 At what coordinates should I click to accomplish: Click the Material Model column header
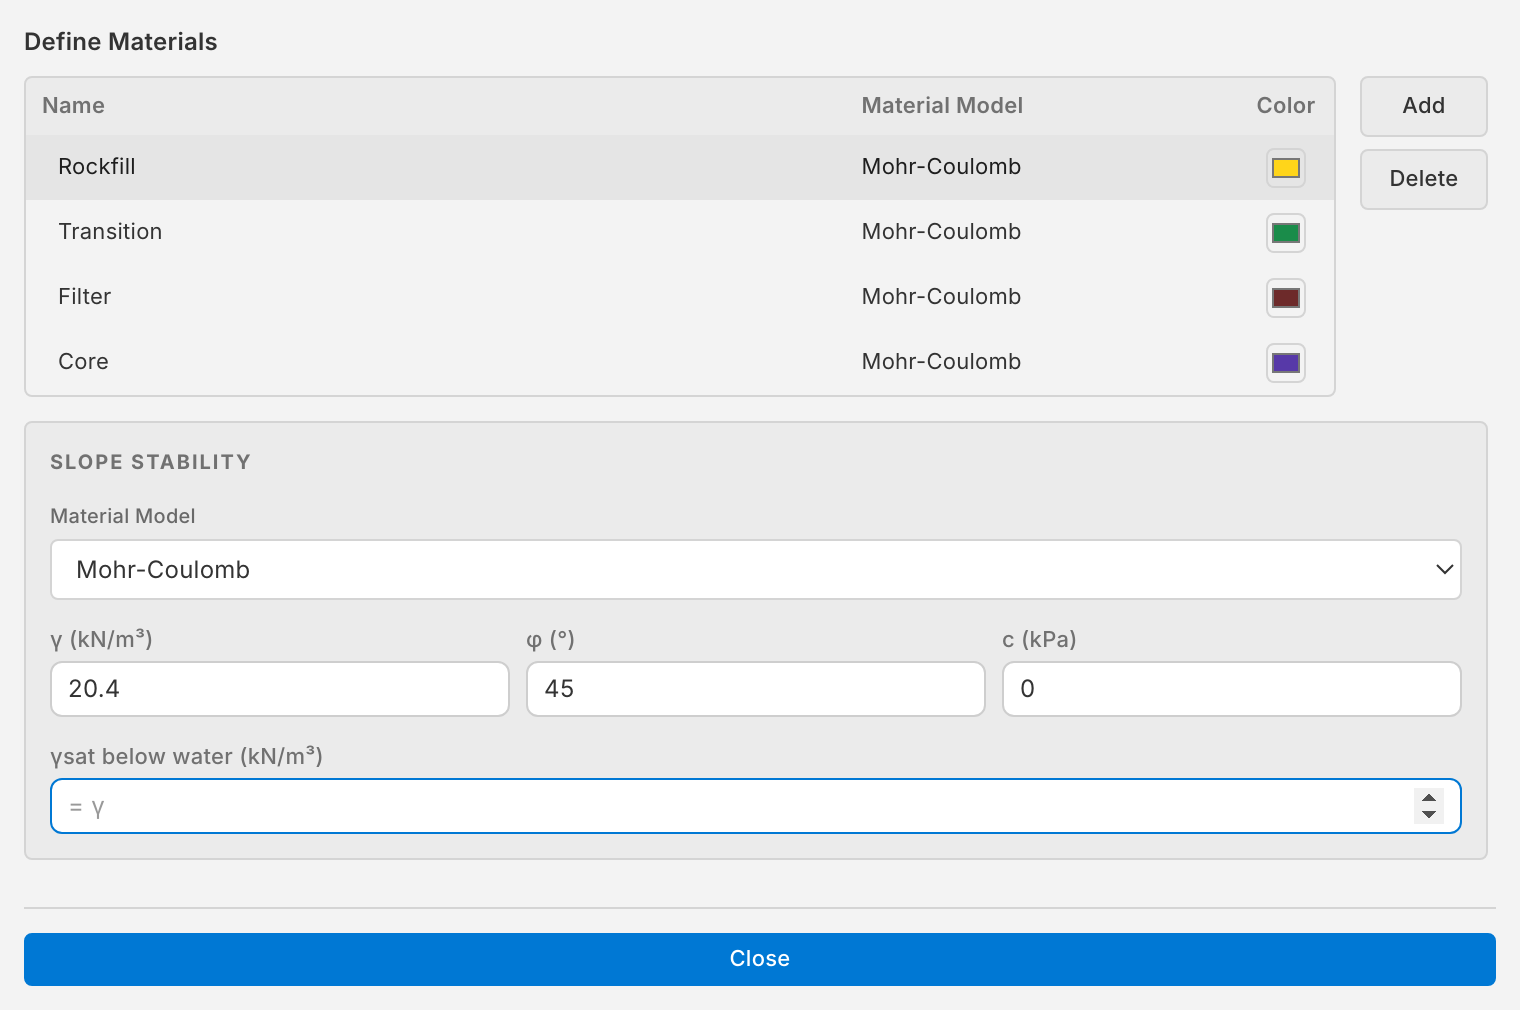point(942,106)
